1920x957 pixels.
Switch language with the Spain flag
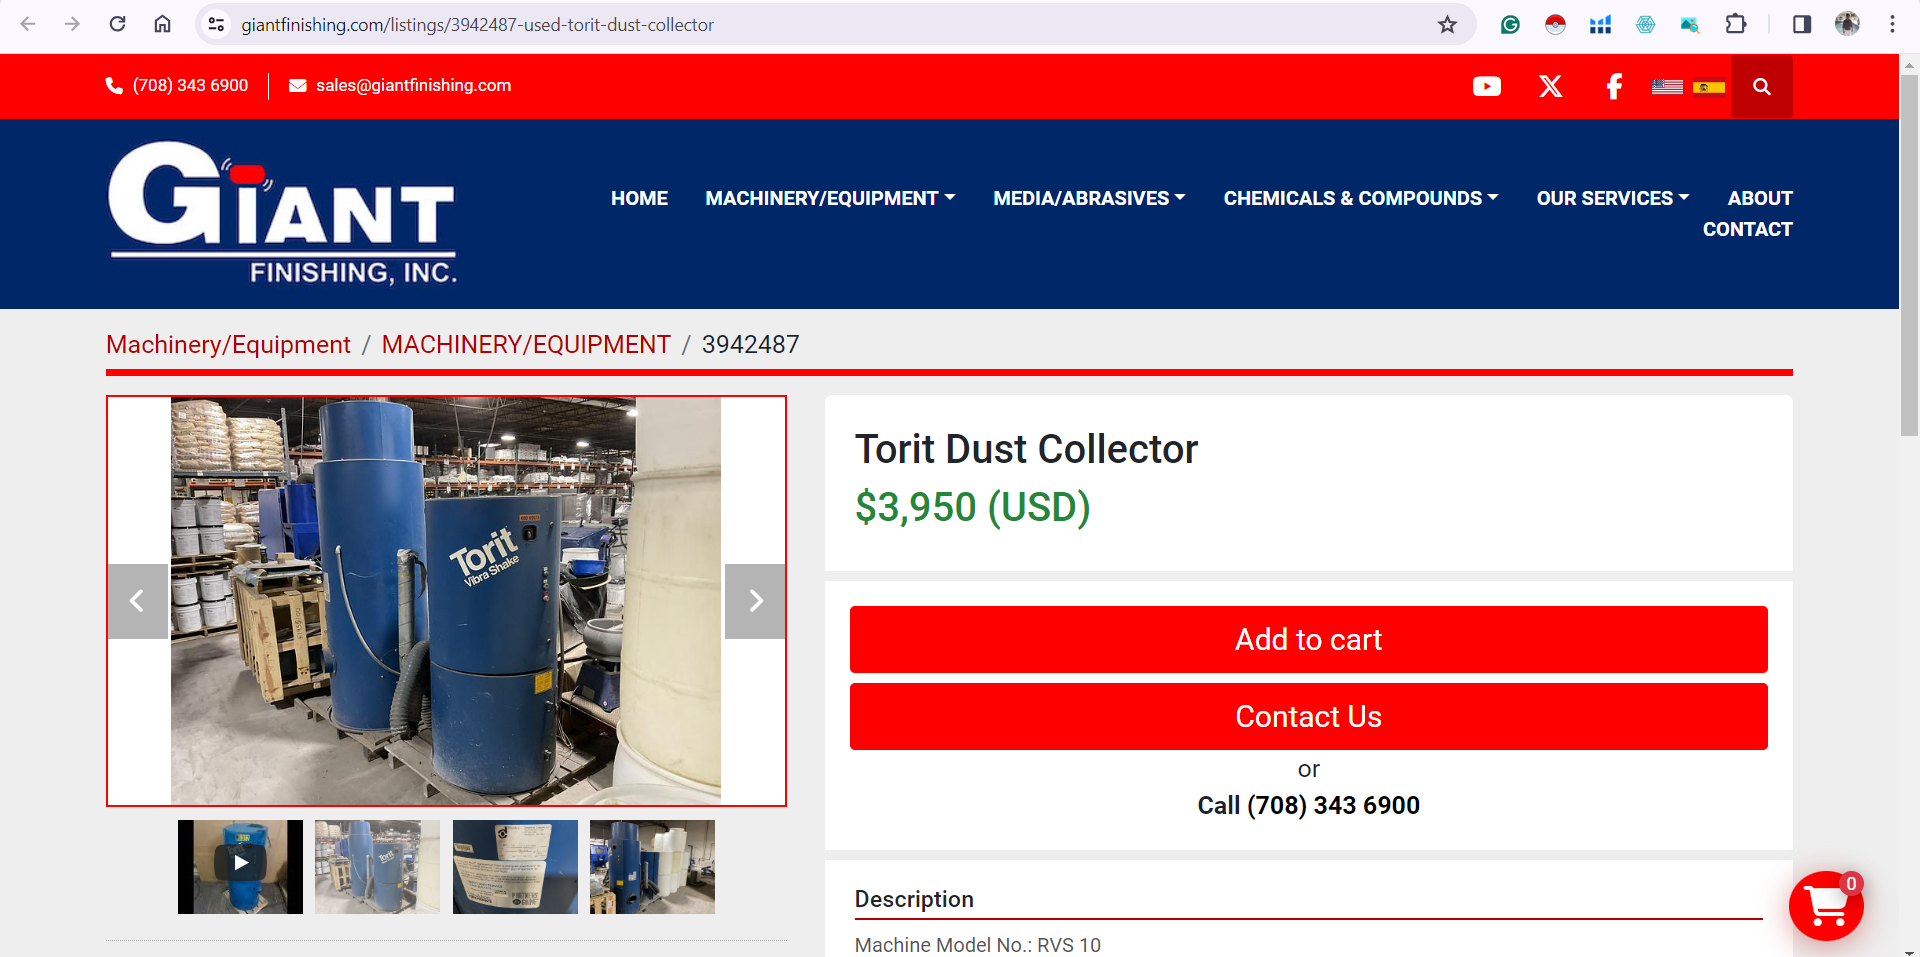pyautogui.click(x=1709, y=87)
